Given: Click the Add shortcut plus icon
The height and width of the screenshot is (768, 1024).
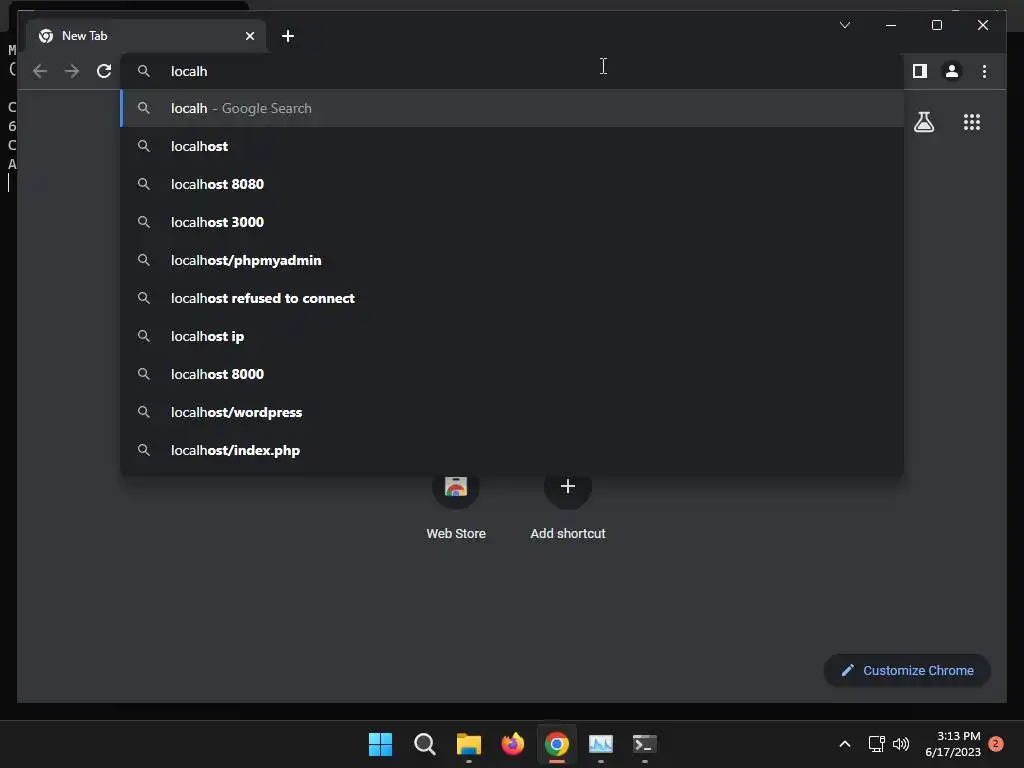Looking at the screenshot, I should click(x=568, y=487).
